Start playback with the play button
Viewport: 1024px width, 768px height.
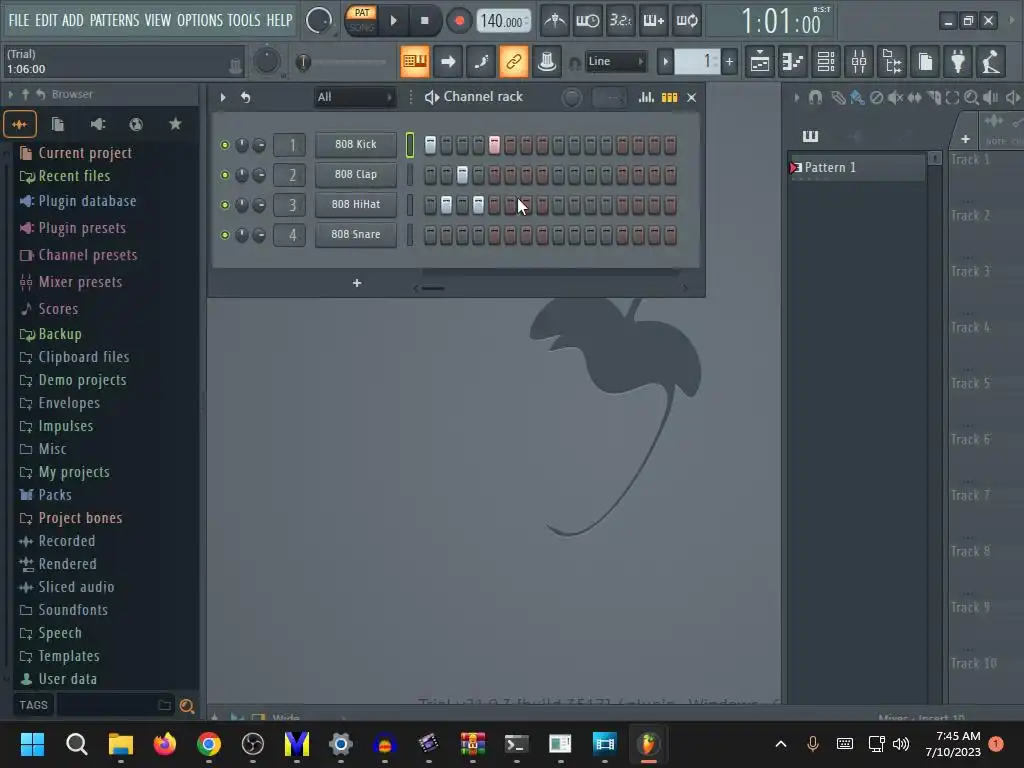tap(393, 21)
